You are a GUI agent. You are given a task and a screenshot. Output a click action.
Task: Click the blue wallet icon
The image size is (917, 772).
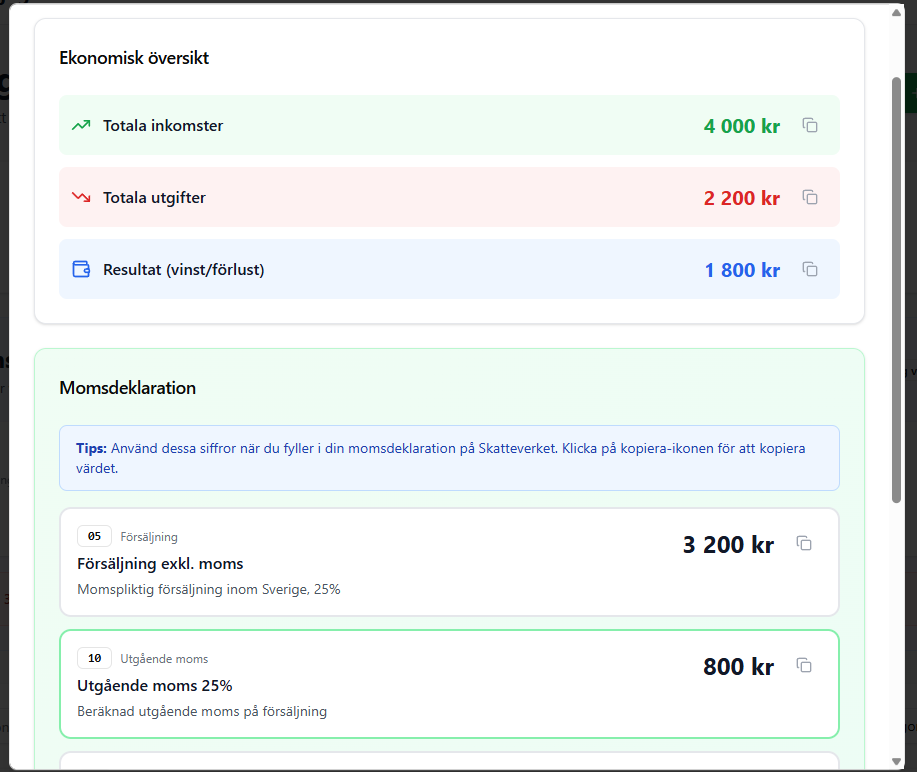(81, 270)
